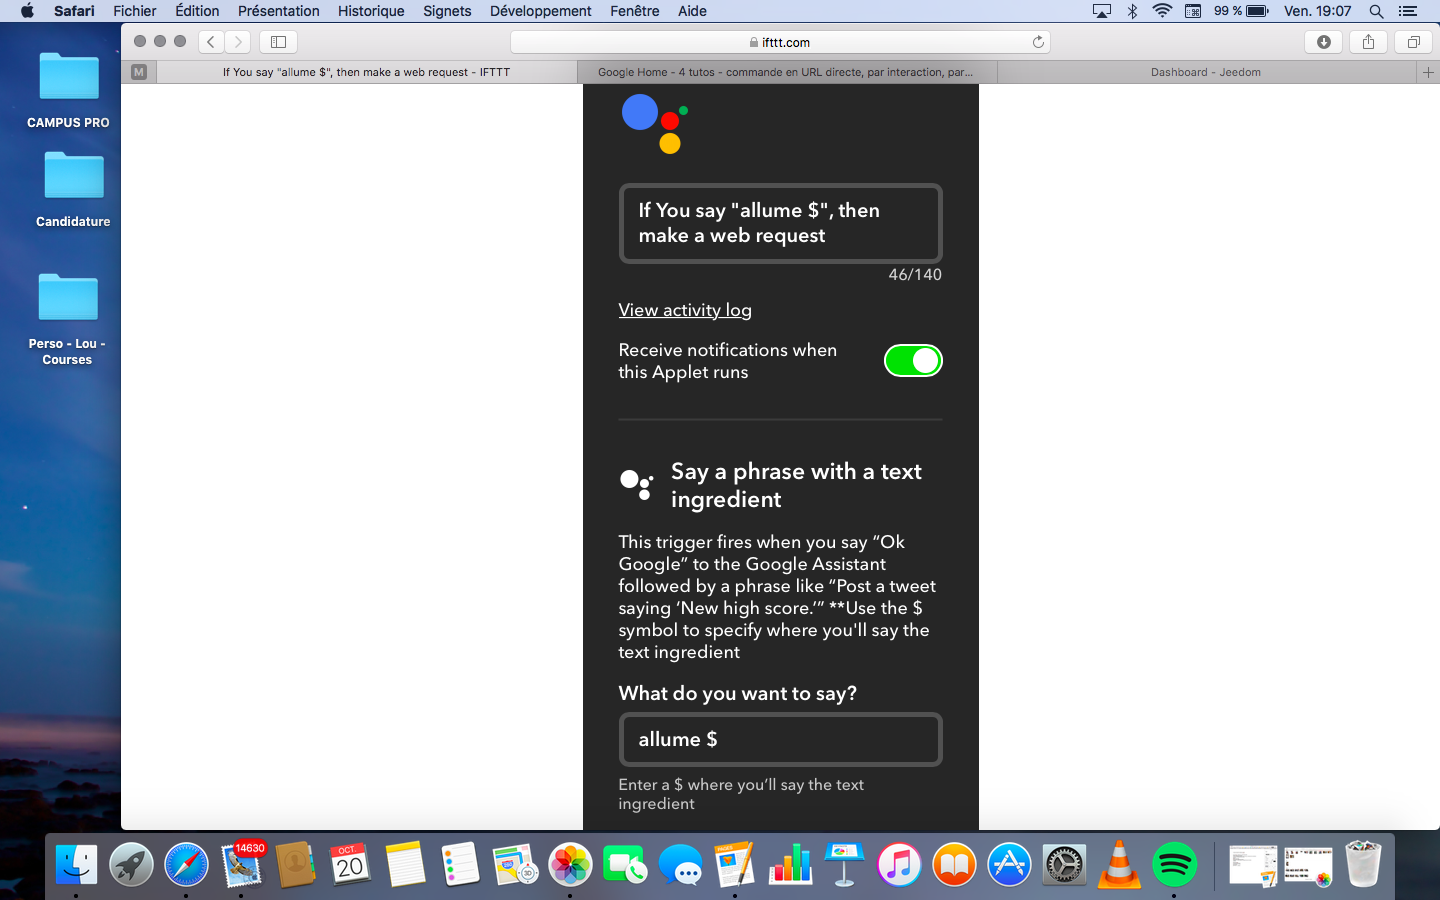The height and width of the screenshot is (900, 1440).
Task: Open iBooks from the Dock
Action: (954, 865)
